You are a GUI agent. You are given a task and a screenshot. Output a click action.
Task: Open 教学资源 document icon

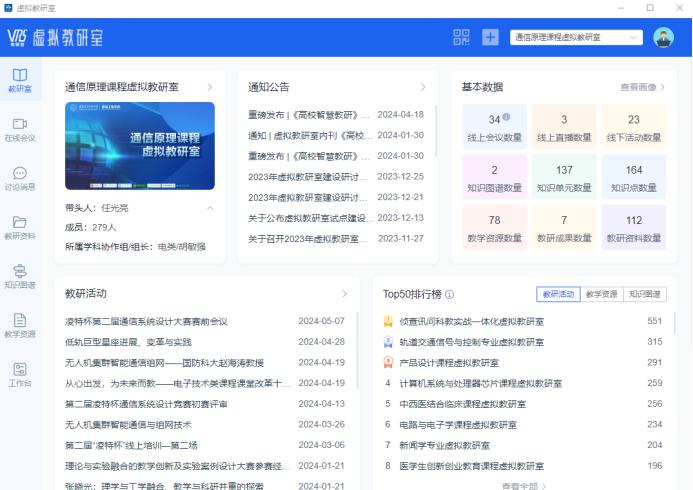click(20, 325)
